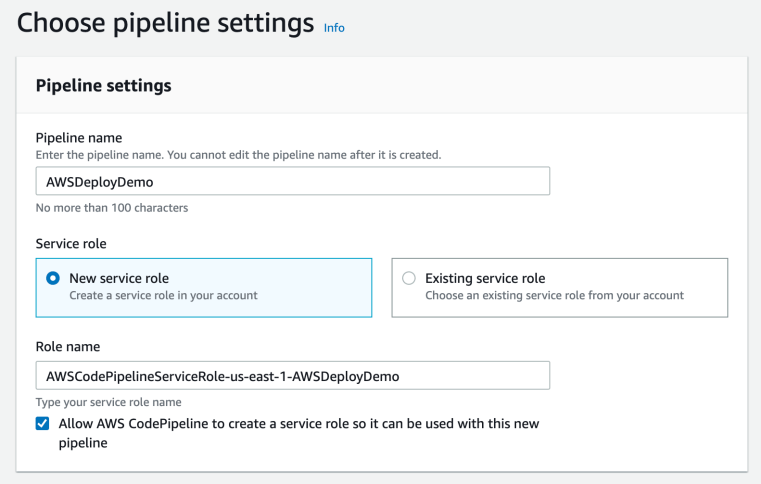Click the Role name input field
This screenshot has height=484, width=761.
[x=293, y=375]
